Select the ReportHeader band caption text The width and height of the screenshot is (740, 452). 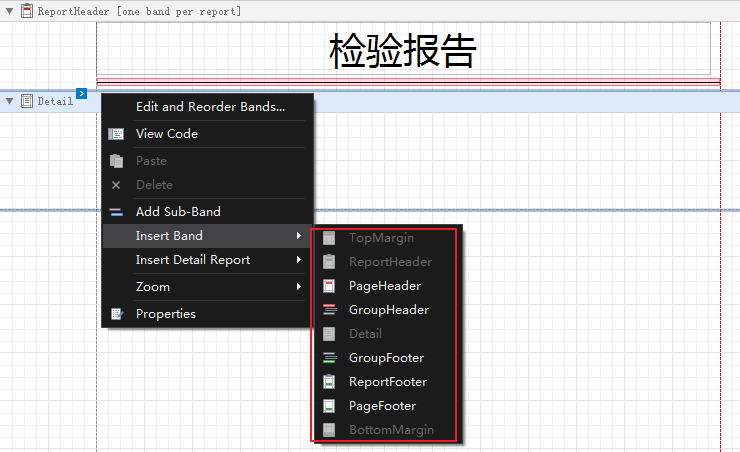point(139,11)
